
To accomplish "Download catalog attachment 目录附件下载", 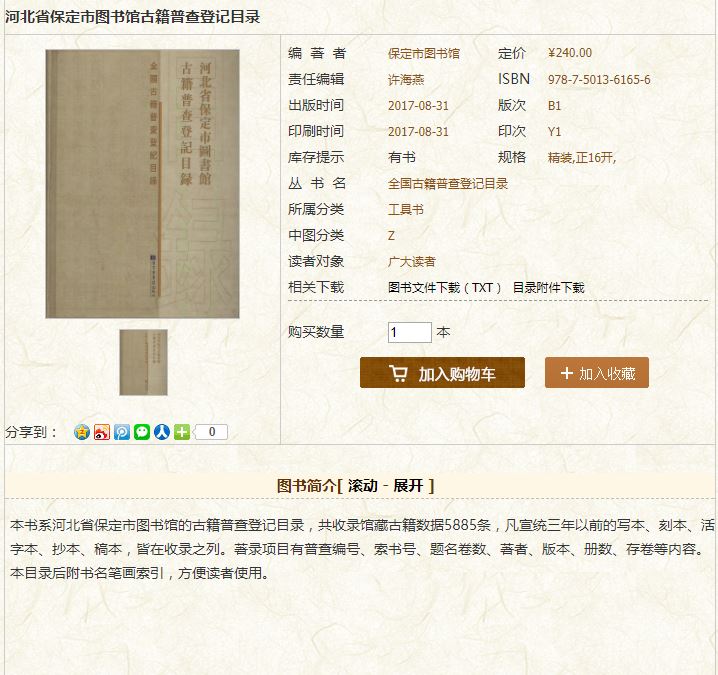I will (548, 288).
